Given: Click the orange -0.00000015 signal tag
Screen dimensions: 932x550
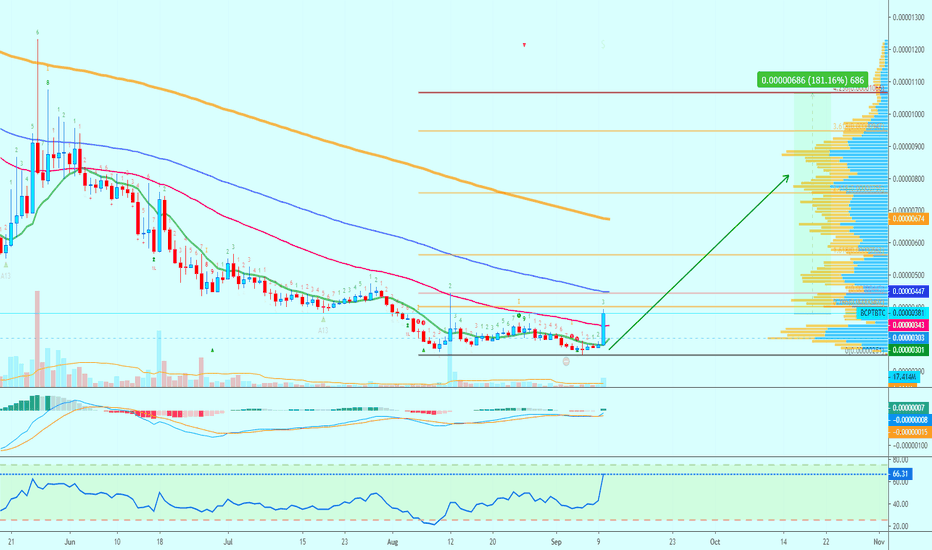Looking at the screenshot, I should [909, 432].
